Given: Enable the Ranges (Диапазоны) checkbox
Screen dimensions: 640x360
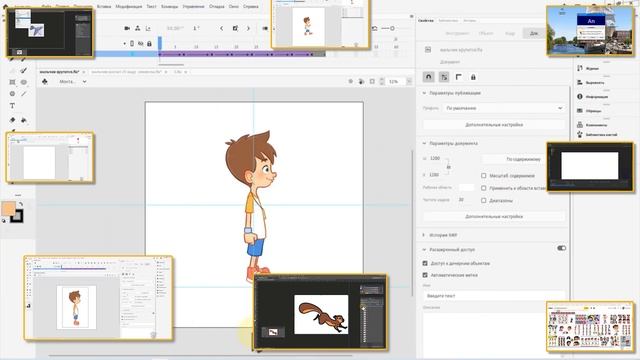Looking at the screenshot, I should (484, 200).
